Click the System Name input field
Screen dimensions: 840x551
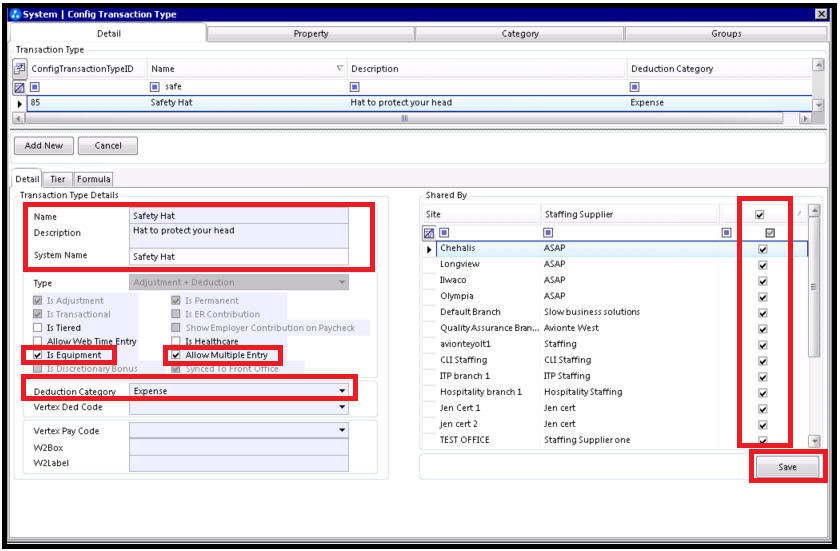239,256
